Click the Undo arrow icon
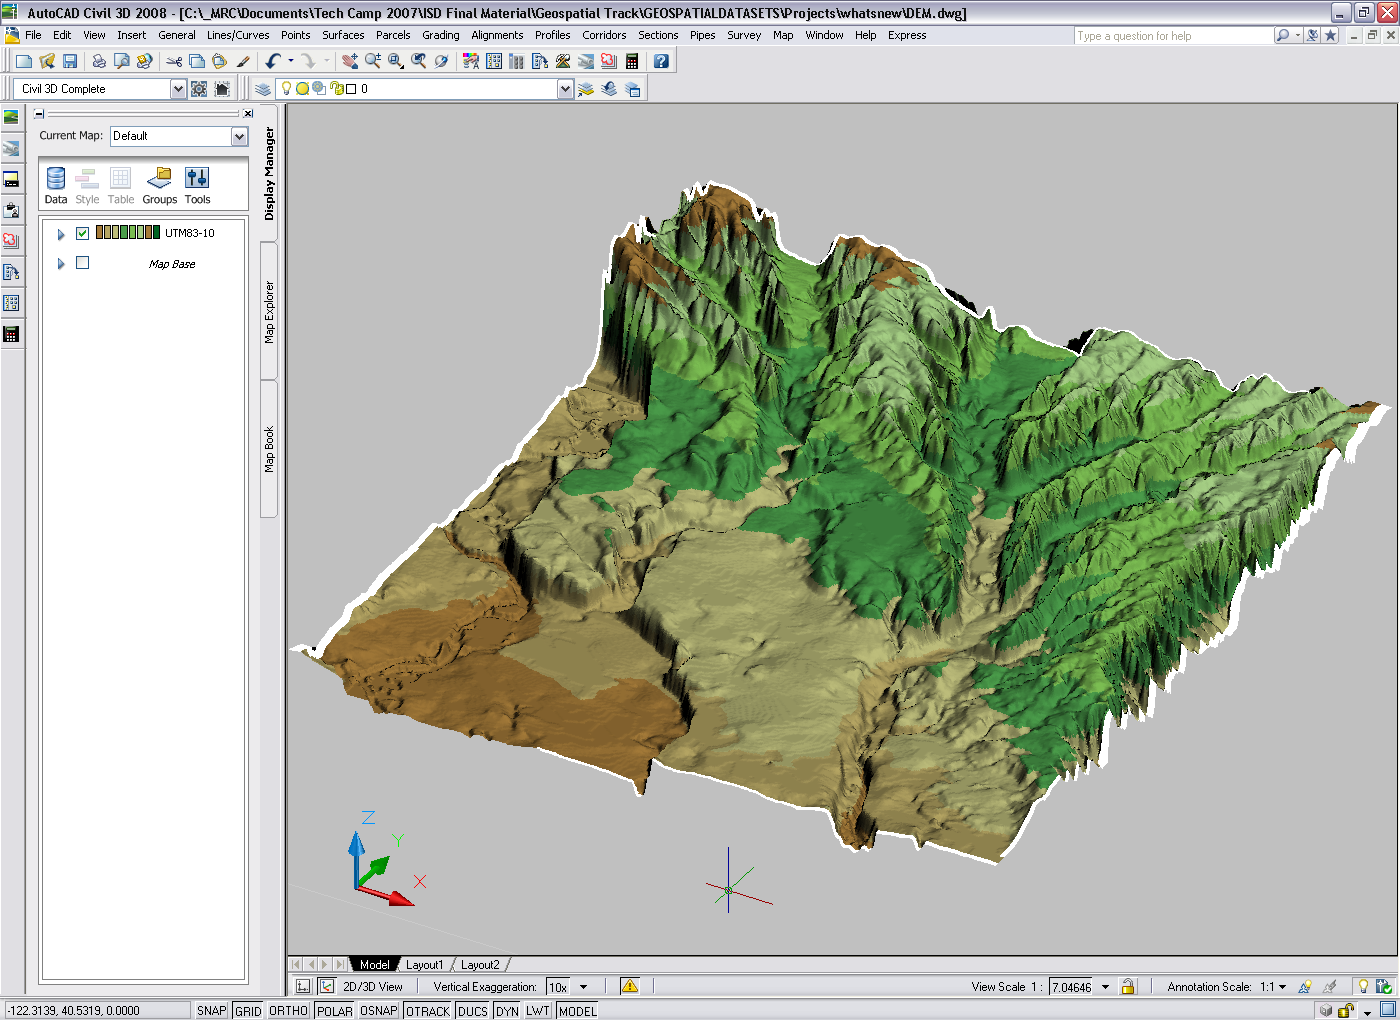 point(272,61)
